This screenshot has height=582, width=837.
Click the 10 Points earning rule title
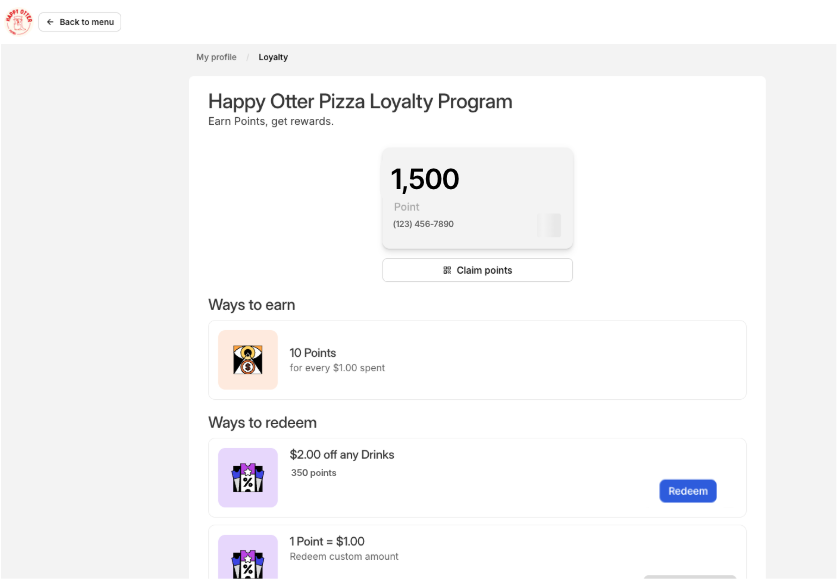coord(313,353)
